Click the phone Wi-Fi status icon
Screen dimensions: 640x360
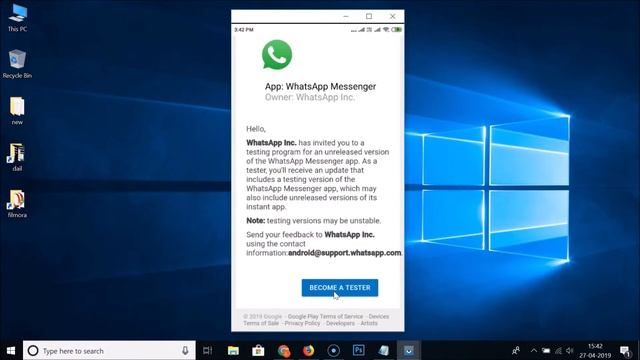(x=386, y=29)
